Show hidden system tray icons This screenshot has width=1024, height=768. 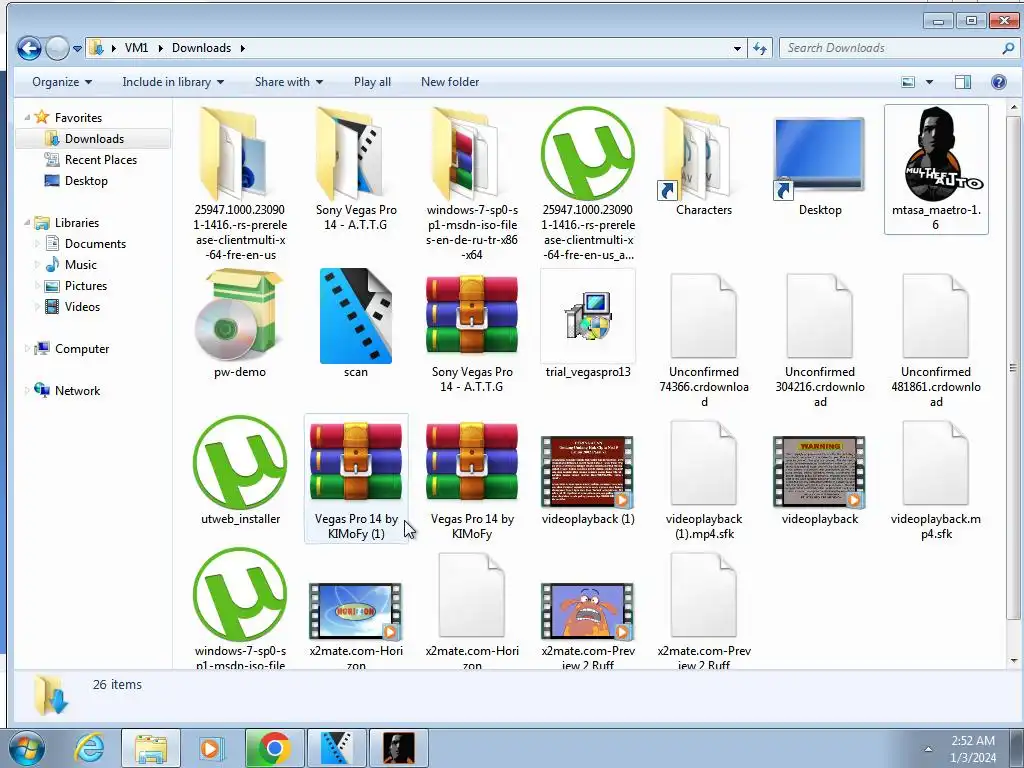click(928, 749)
